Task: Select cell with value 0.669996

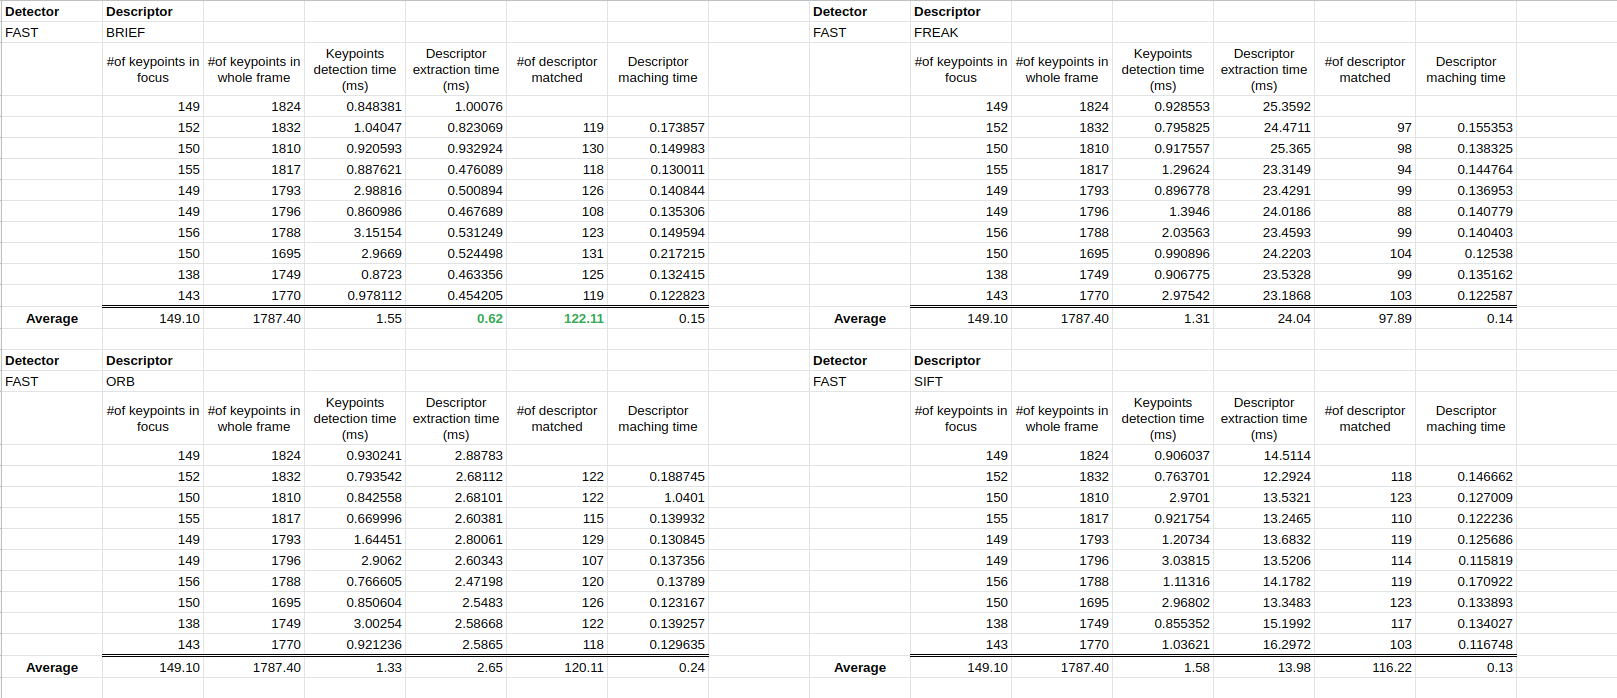Action: pyautogui.click(x=355, y=518)
